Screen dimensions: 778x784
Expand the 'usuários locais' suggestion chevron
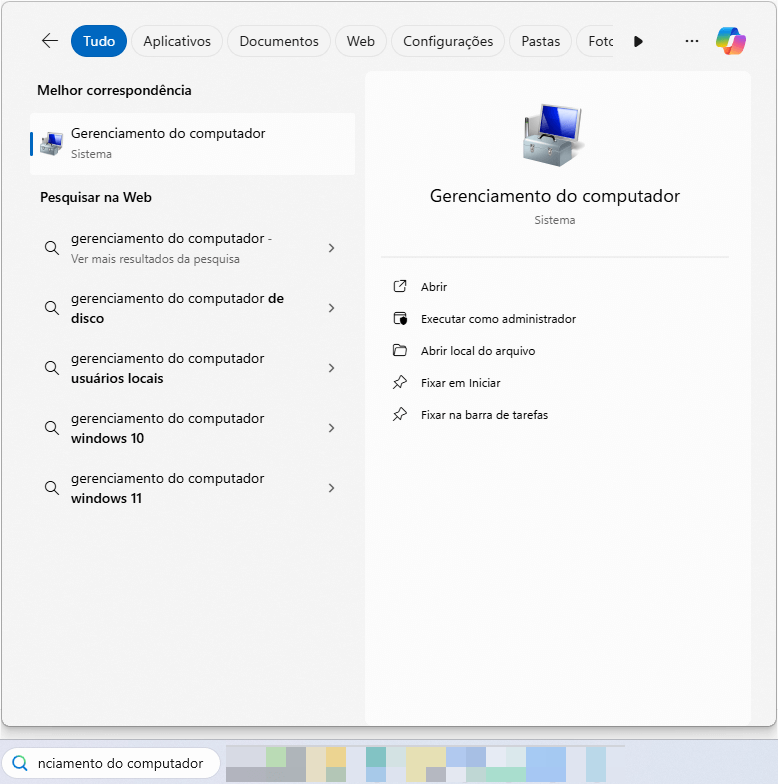(331, 368)
